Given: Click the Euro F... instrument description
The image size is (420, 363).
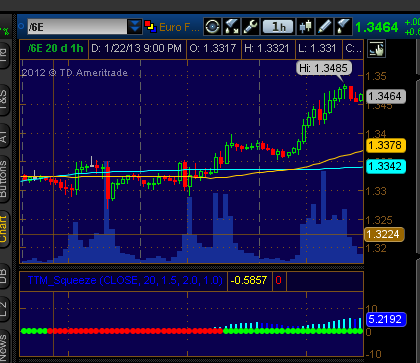Looking at the screenshot, I should point(179,27).
